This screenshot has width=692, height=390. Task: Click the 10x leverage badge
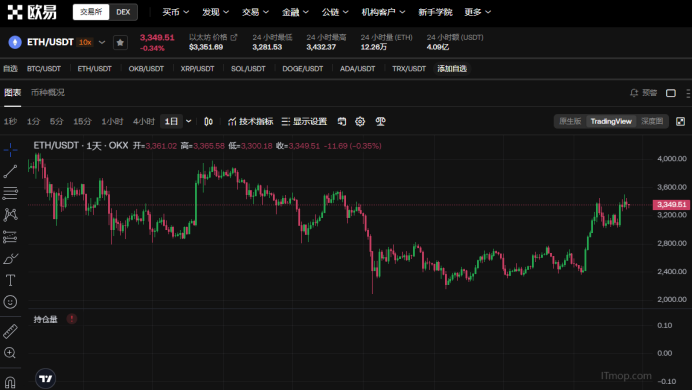[85, 42]
